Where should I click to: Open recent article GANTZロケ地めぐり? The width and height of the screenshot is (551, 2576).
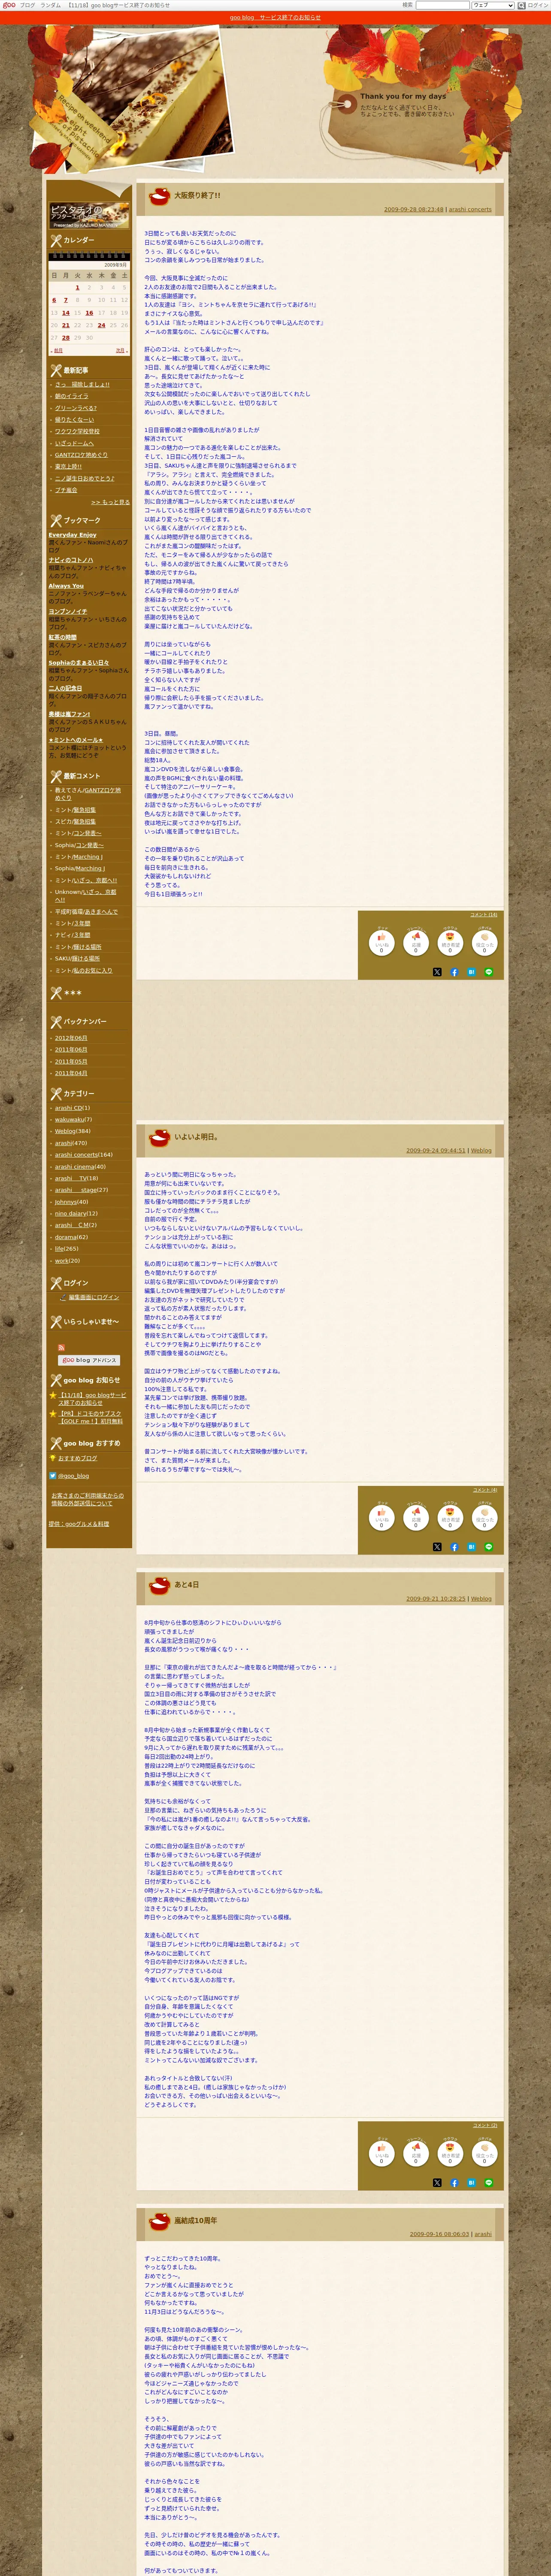81,455
